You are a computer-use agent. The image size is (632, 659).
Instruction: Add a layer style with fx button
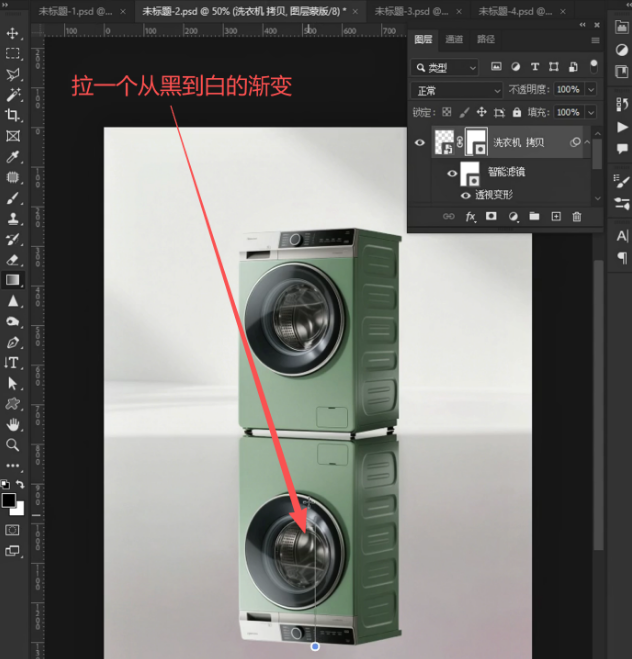(x=470, y=216)
